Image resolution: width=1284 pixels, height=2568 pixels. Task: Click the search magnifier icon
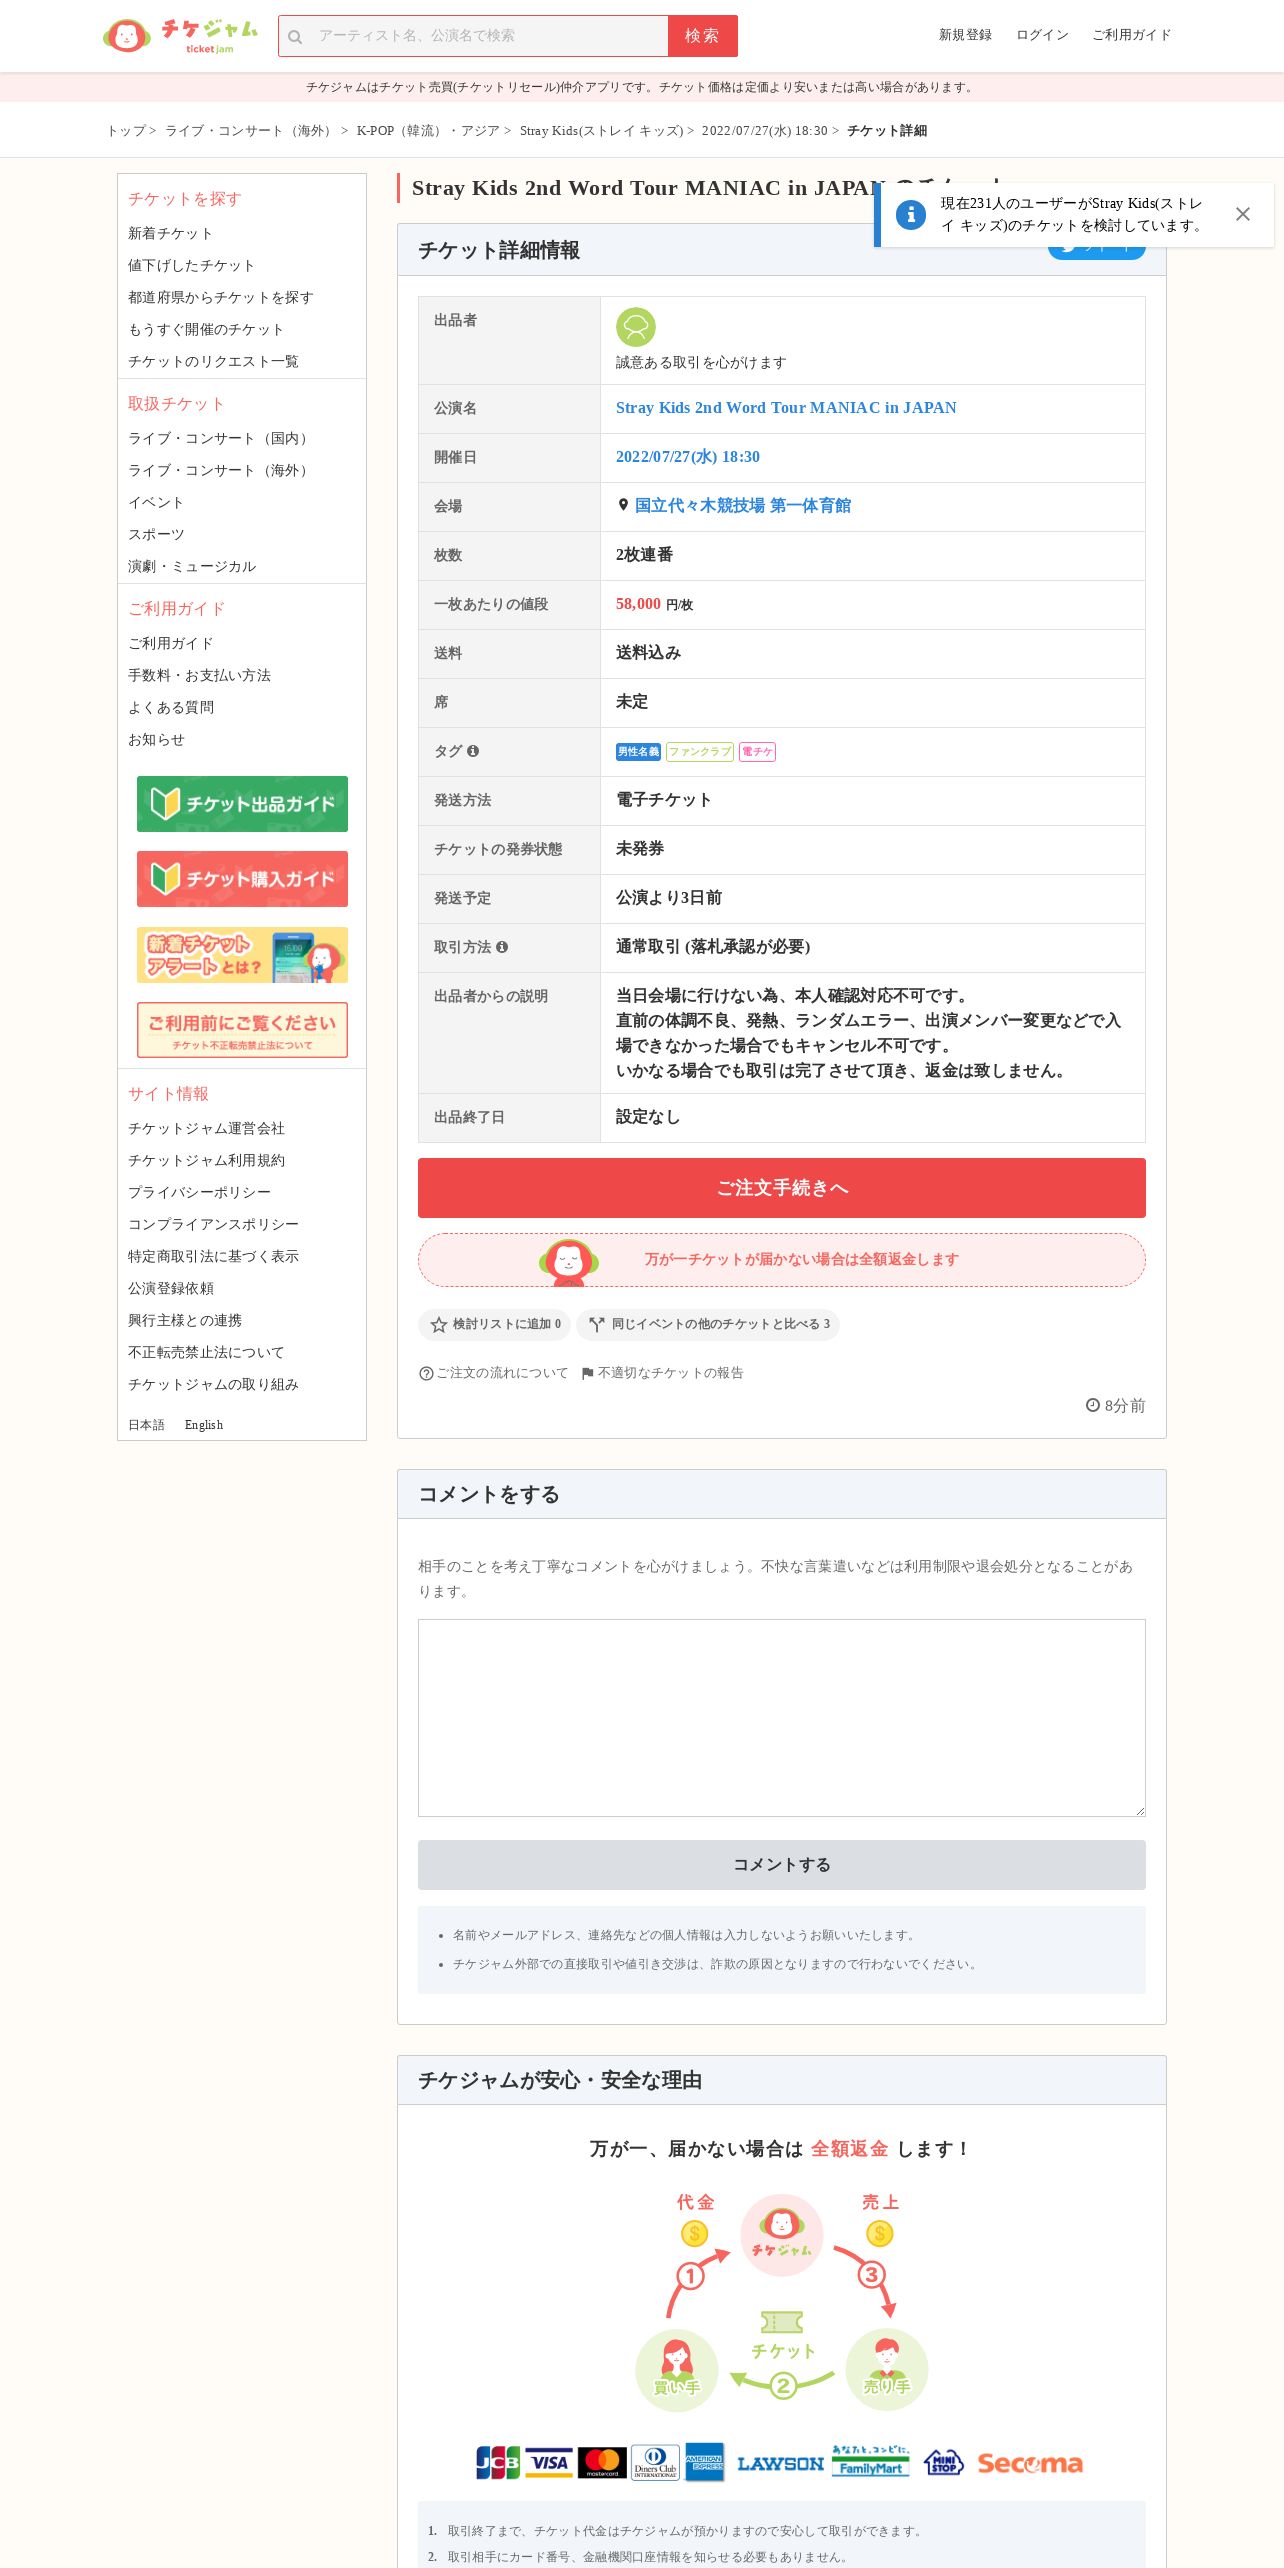pos(295,37)
